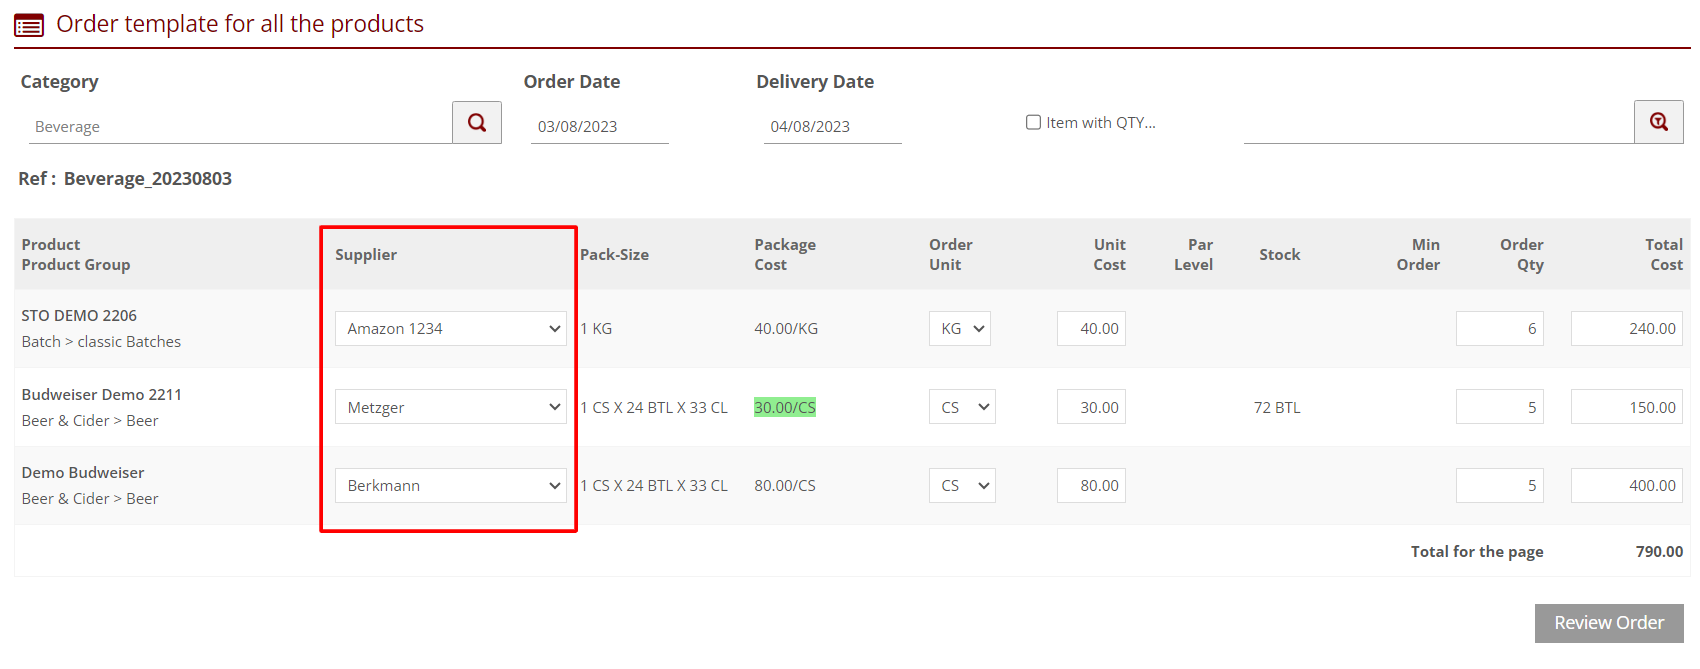The image size is (1700, 669).
Task: Open the KG order unit dropdown
Action: [x=959, y=329]
